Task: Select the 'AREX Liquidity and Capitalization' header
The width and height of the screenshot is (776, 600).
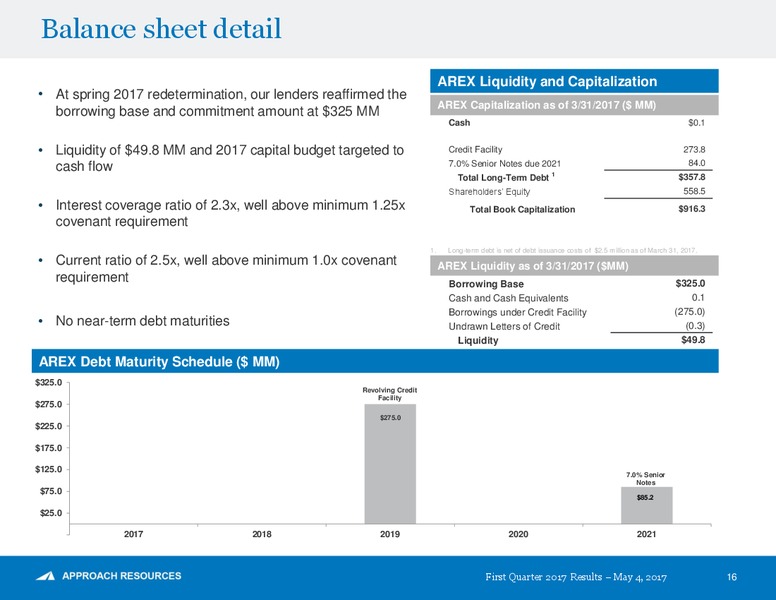Action: pyautogui.click(x=574, y=81)
